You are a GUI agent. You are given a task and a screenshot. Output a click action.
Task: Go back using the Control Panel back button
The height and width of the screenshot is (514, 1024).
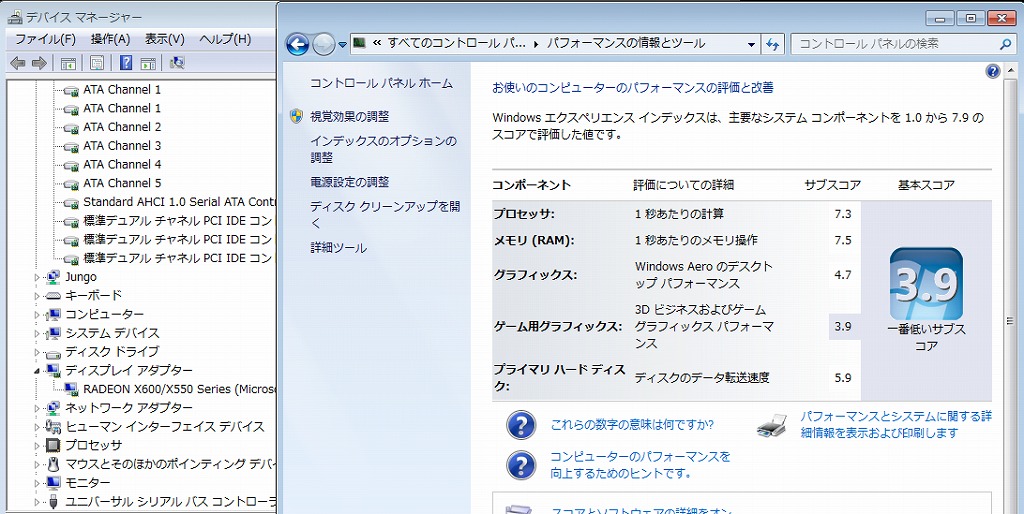[x=297, y=44]
